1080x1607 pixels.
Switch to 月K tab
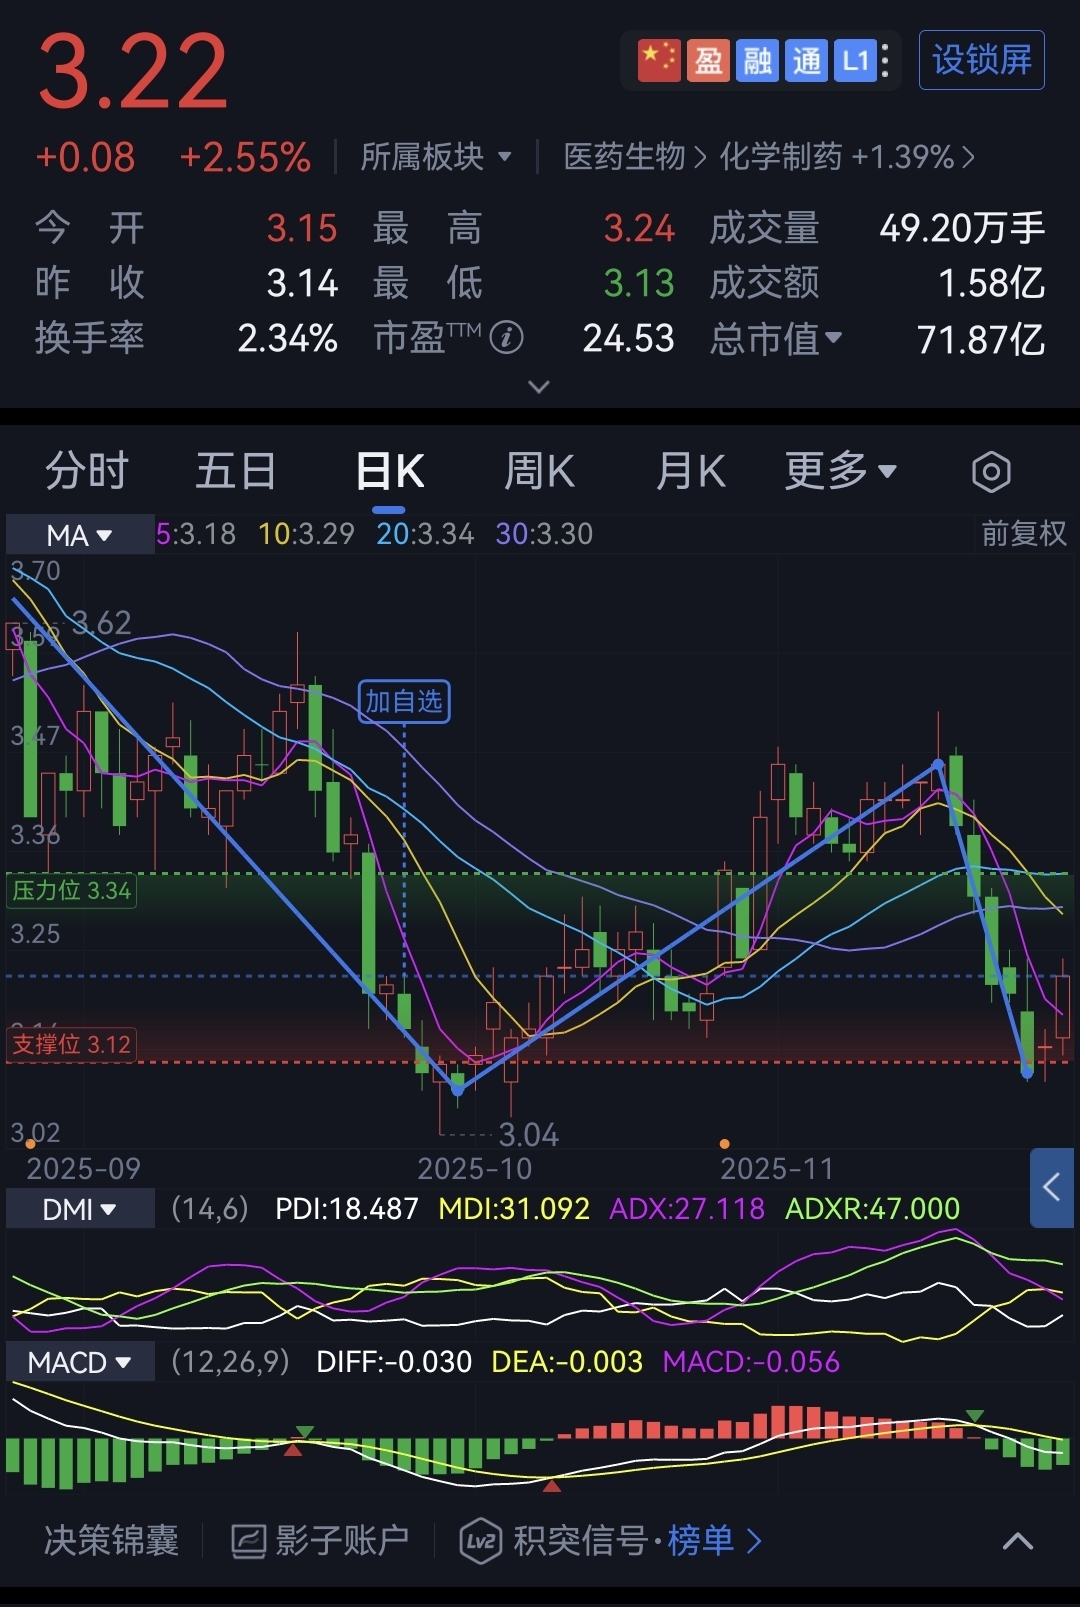click(691, 471)
